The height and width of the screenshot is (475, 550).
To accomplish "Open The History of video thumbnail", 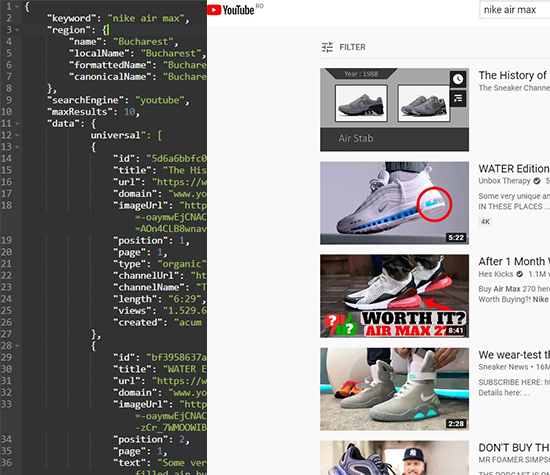I will (x=394, y=110).
